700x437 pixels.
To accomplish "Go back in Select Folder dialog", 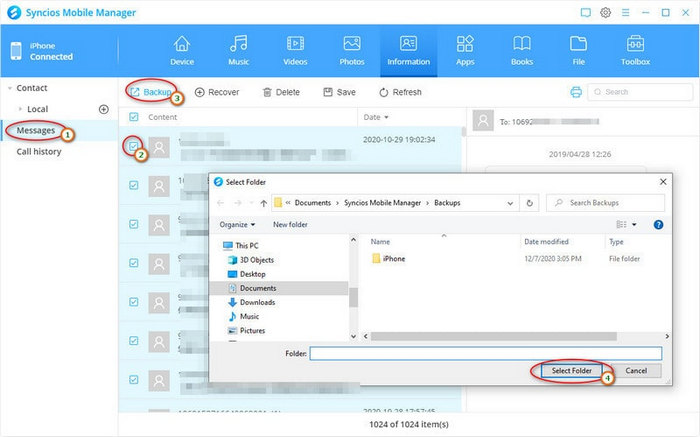I will pyautogui.click(x=221, y=203).
